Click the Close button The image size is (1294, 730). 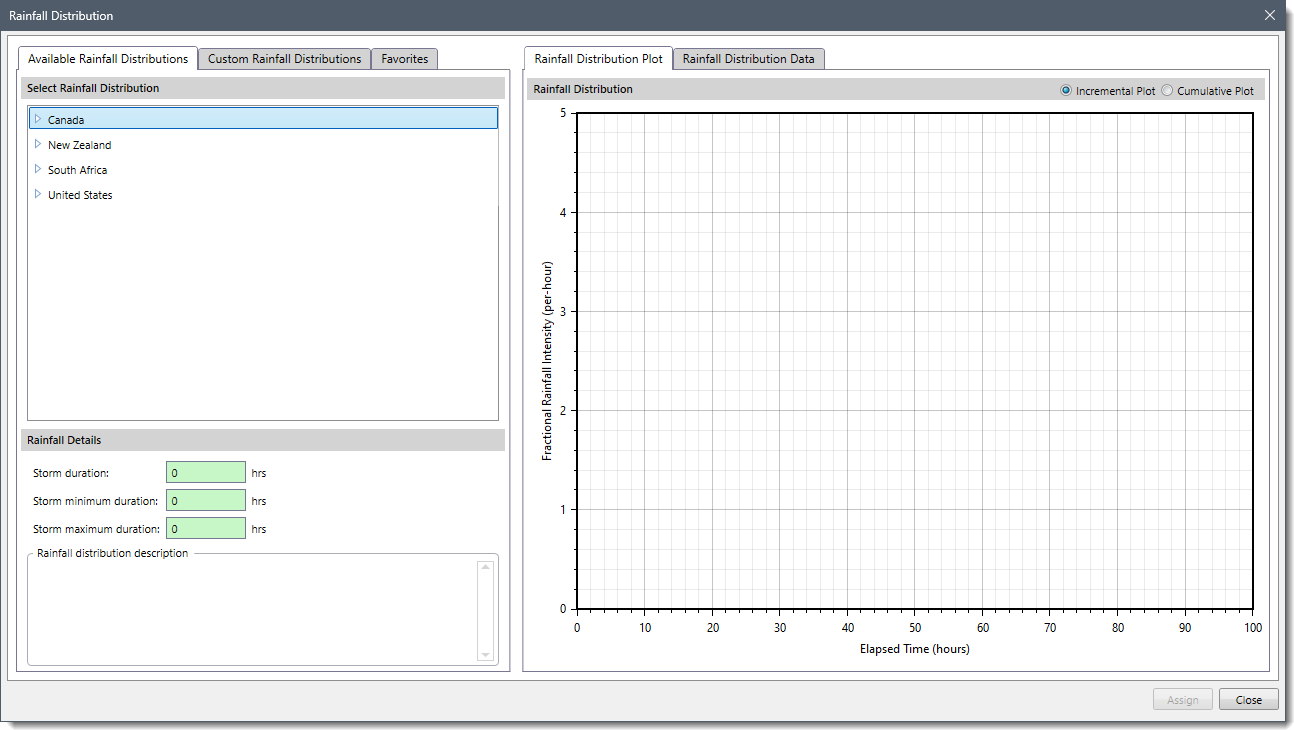1249,700
